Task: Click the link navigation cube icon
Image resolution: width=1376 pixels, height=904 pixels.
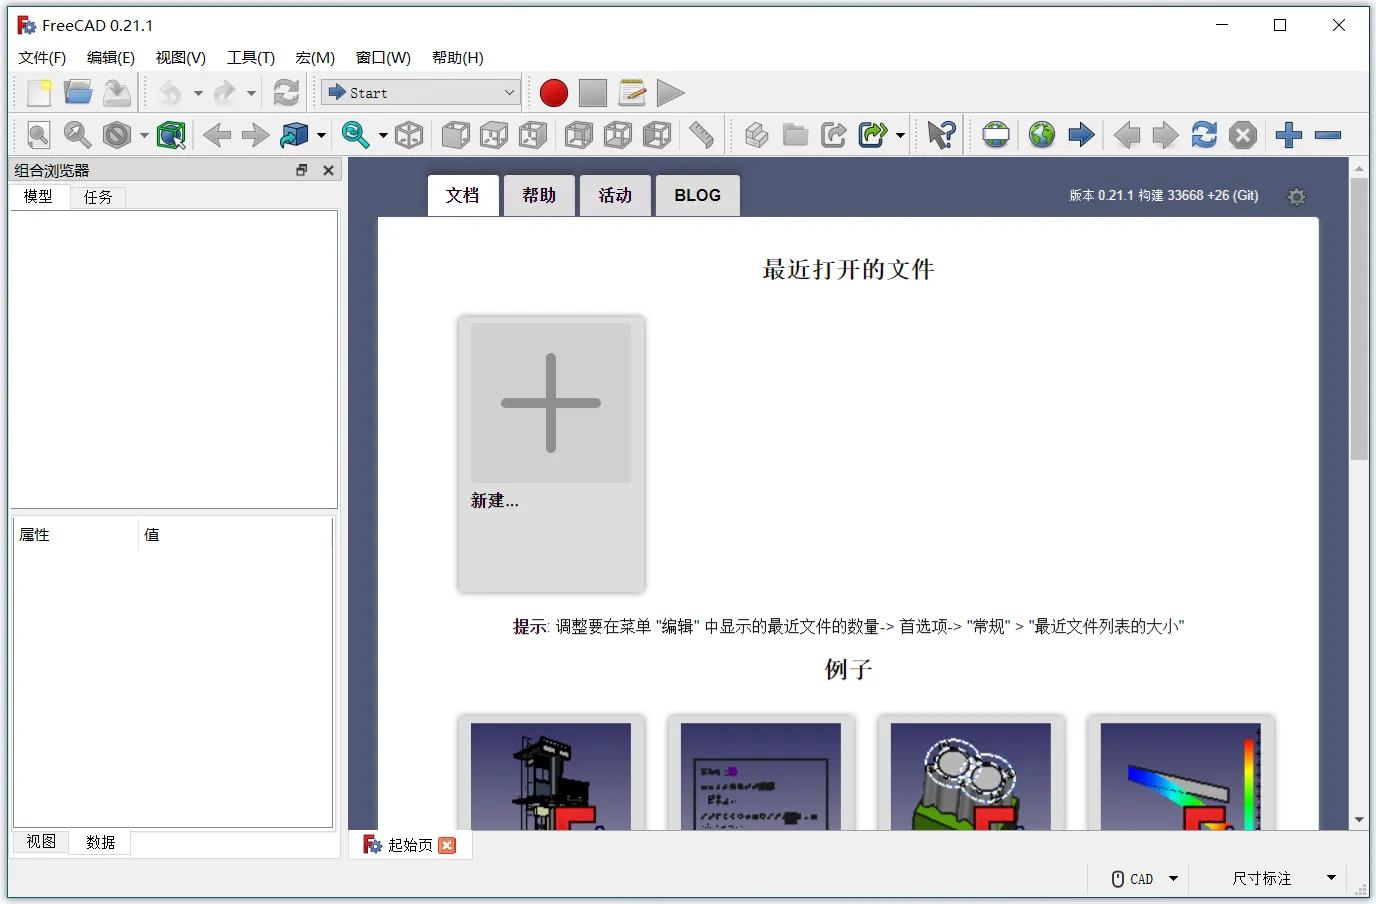Action: (295, 135)
